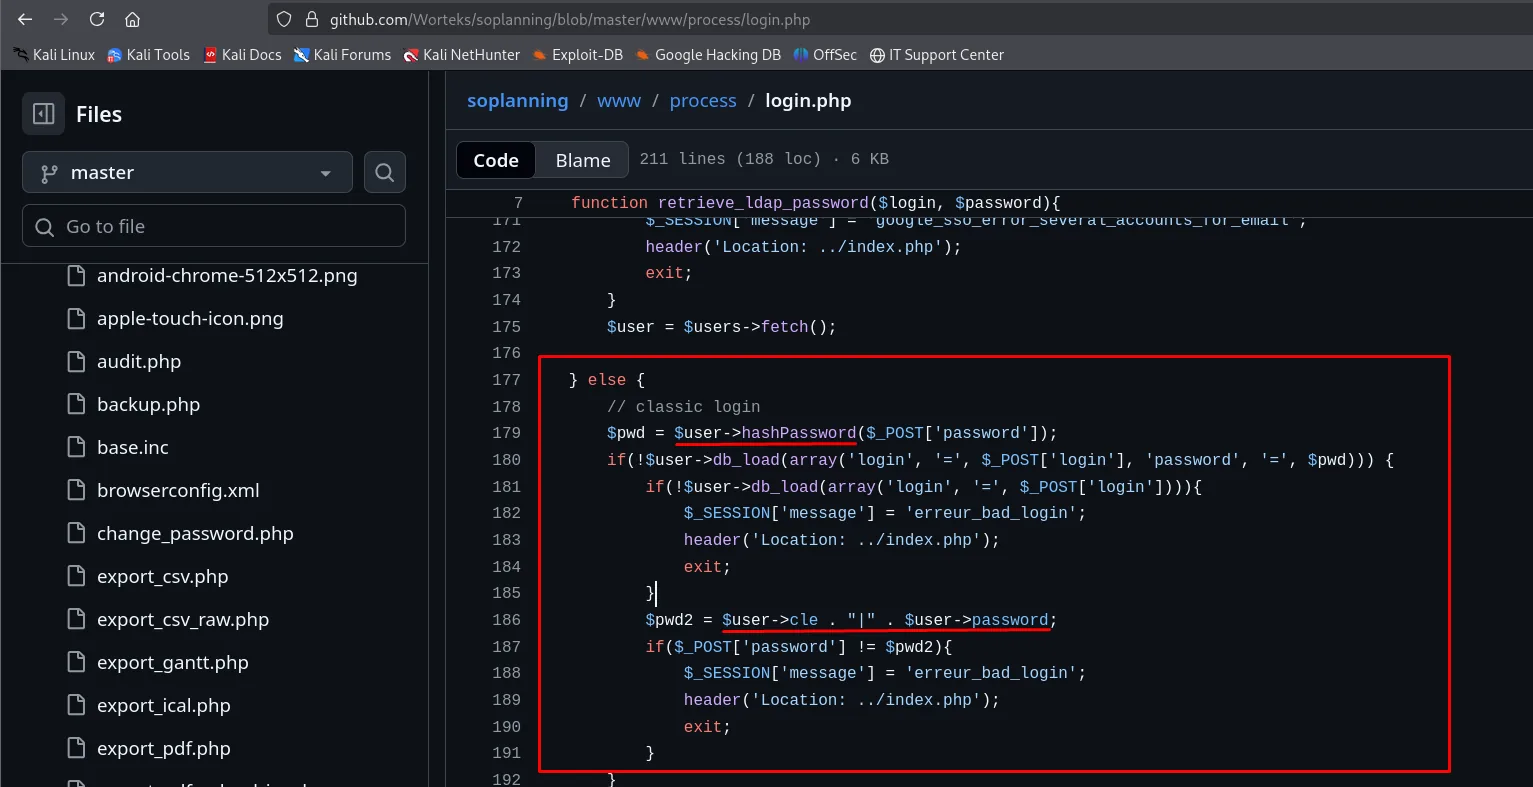Screen dimensions: 1533x787
Task: Open the Kali Linux bookmark
Action: [54, 55]
